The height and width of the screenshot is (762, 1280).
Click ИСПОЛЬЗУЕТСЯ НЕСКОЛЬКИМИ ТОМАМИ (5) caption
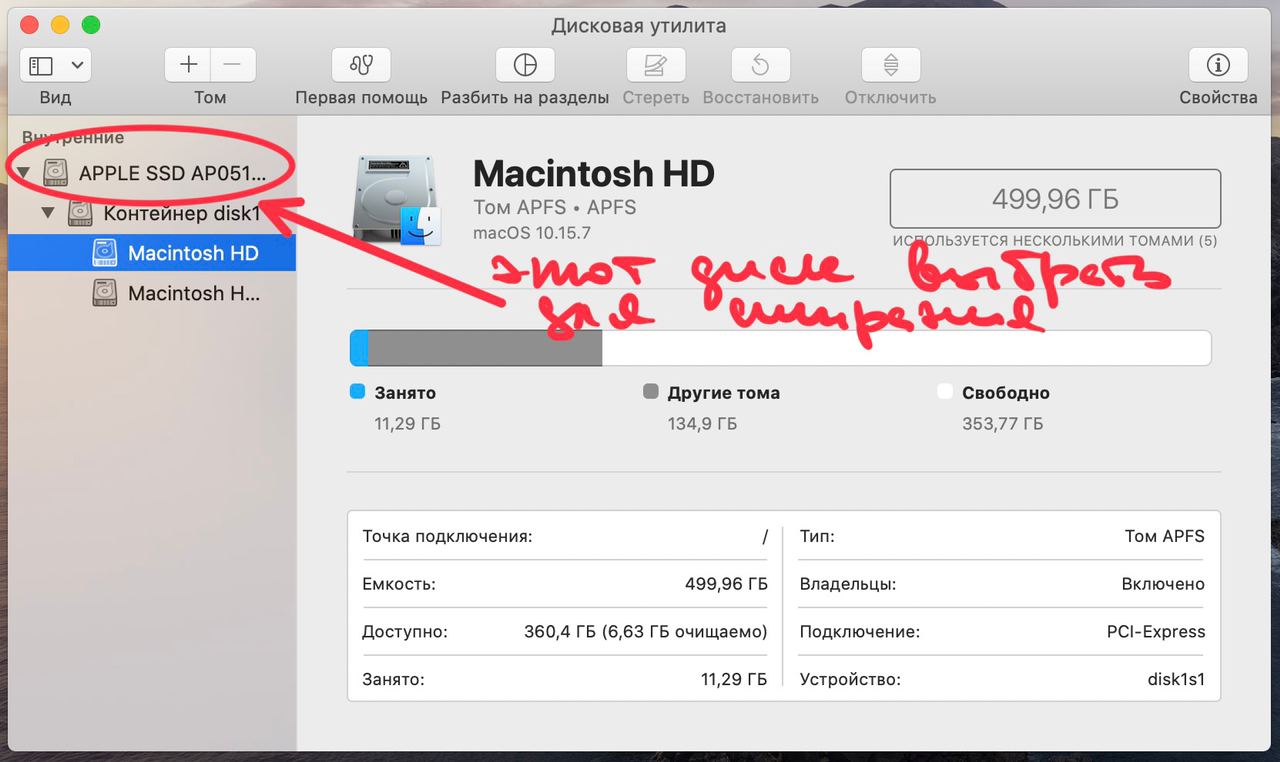click(x=1055, y=241)
